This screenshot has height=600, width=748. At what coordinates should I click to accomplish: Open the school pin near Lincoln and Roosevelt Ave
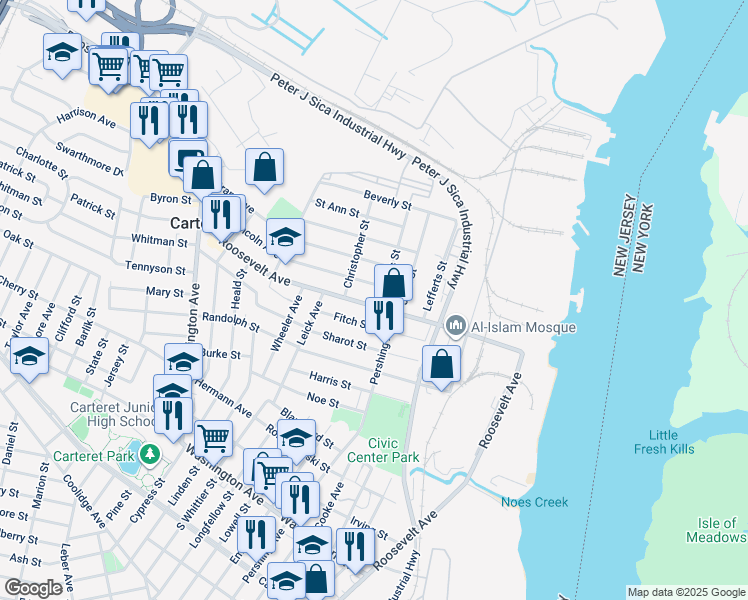[286, 237]
